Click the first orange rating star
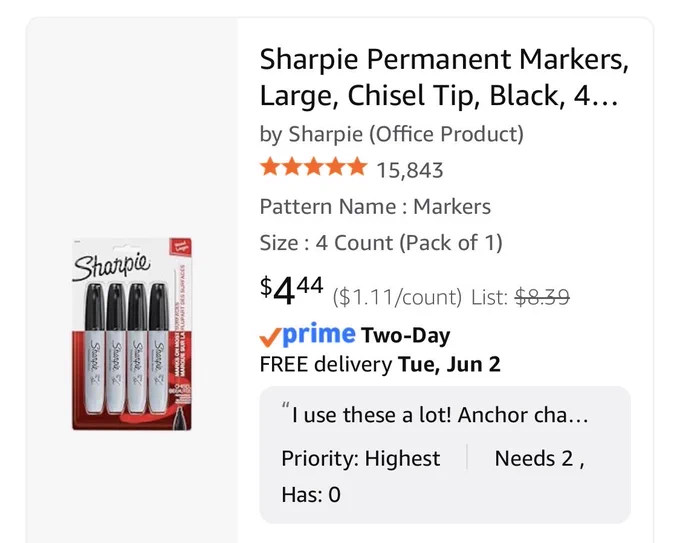The image size is (680, 543). coord(270,167)
